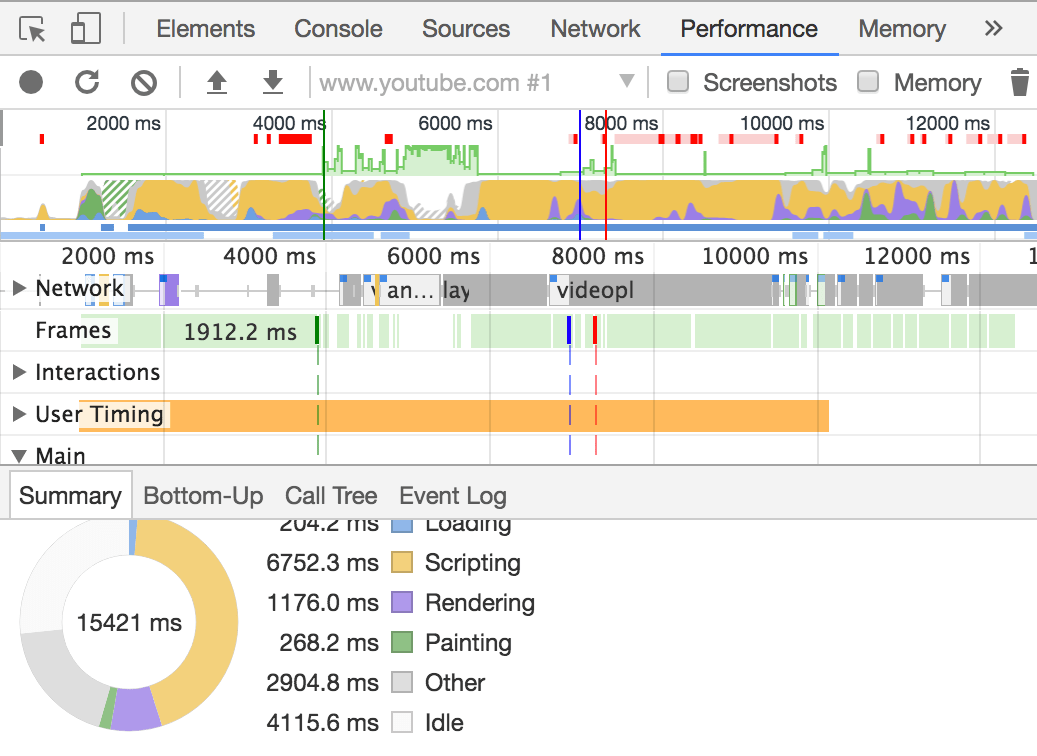The image size is (1037, 756).
Task: Open hidden panels via the chevron
Action: tap(993, 28)
